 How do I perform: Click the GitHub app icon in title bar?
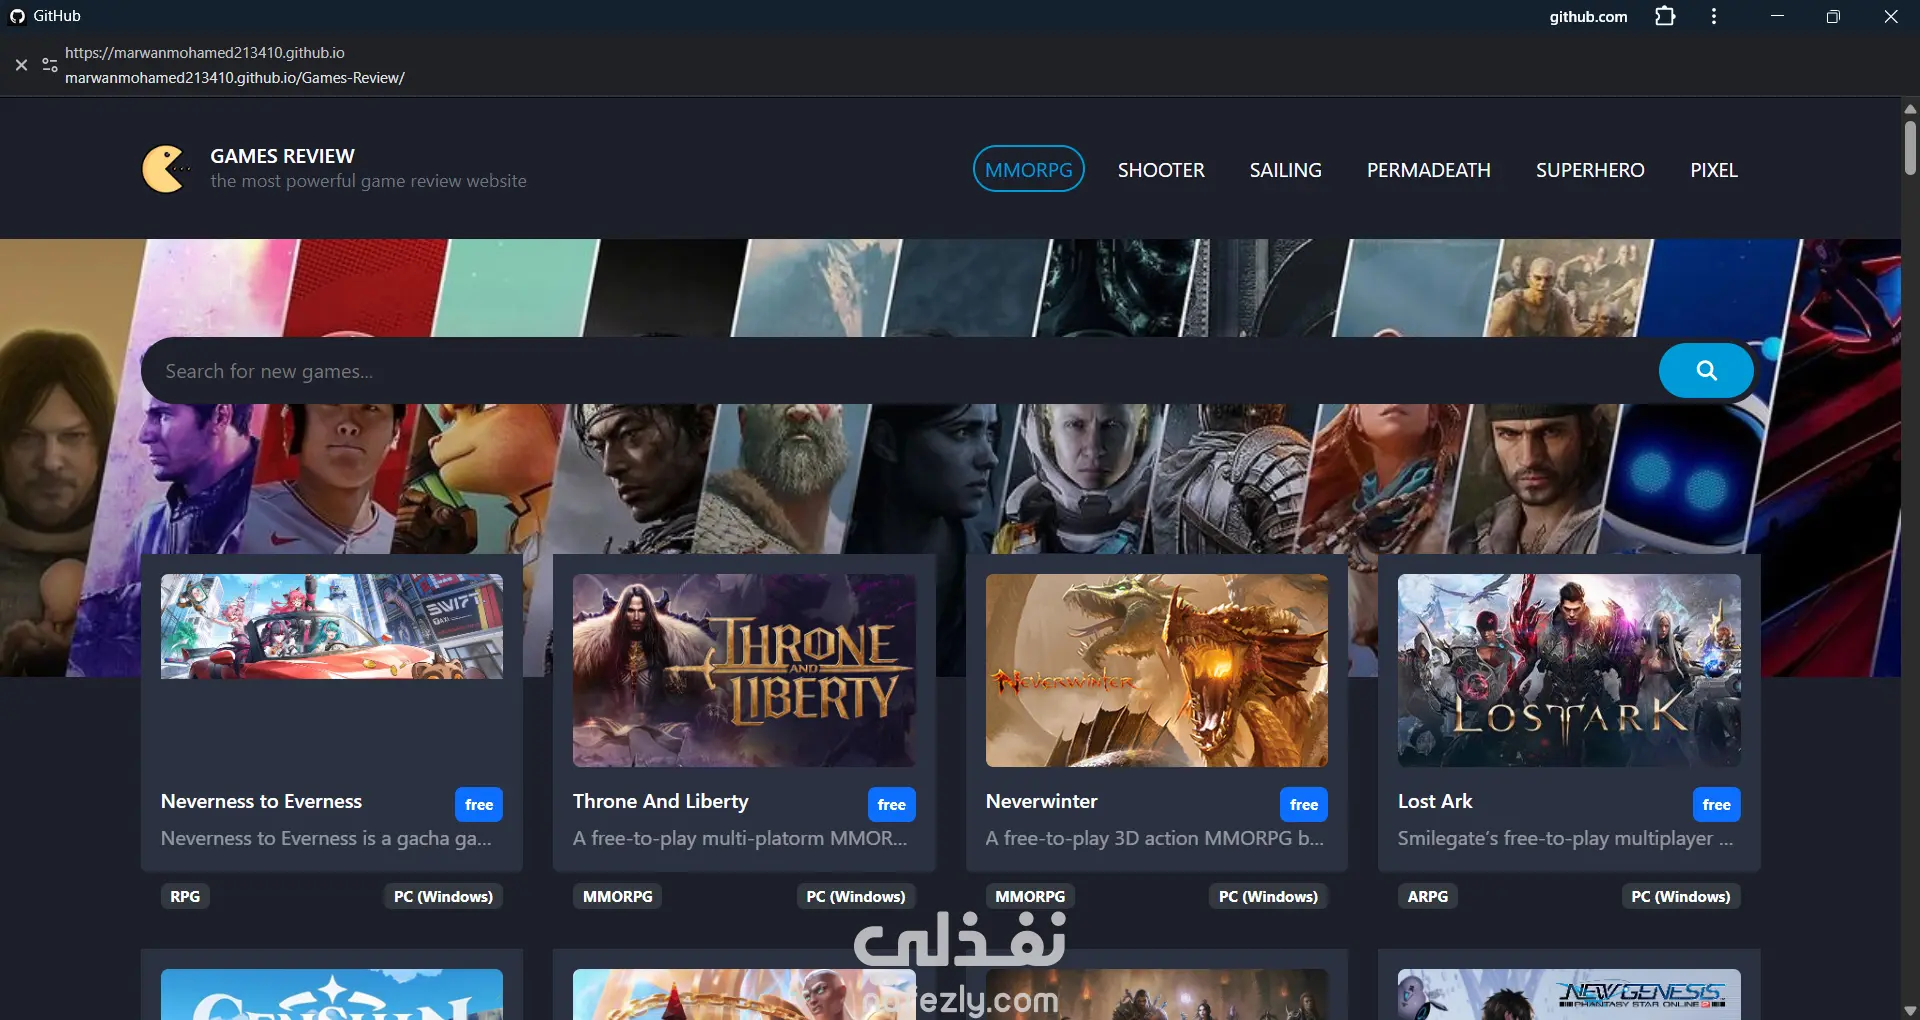pos(17,16)
